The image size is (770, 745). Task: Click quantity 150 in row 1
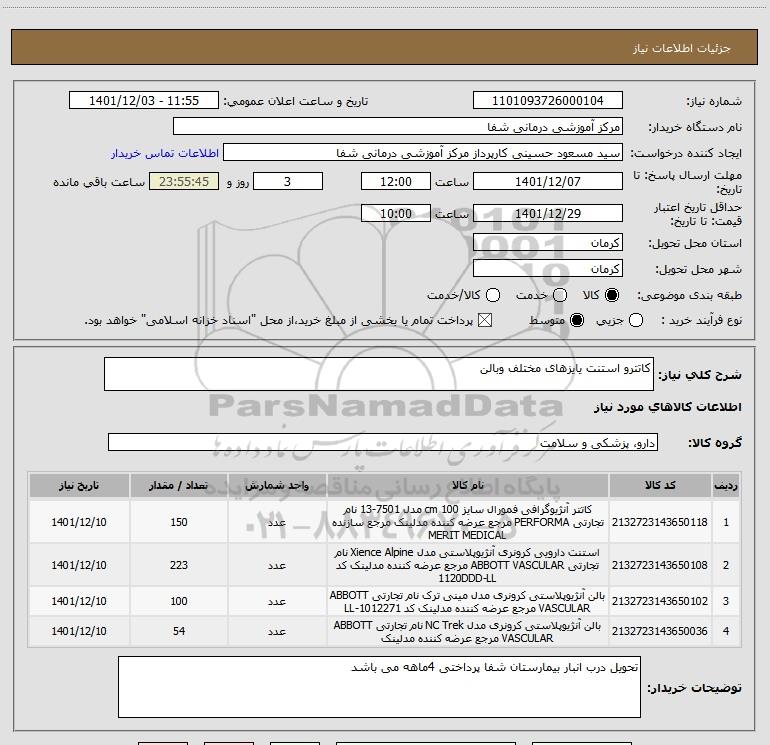179,522
